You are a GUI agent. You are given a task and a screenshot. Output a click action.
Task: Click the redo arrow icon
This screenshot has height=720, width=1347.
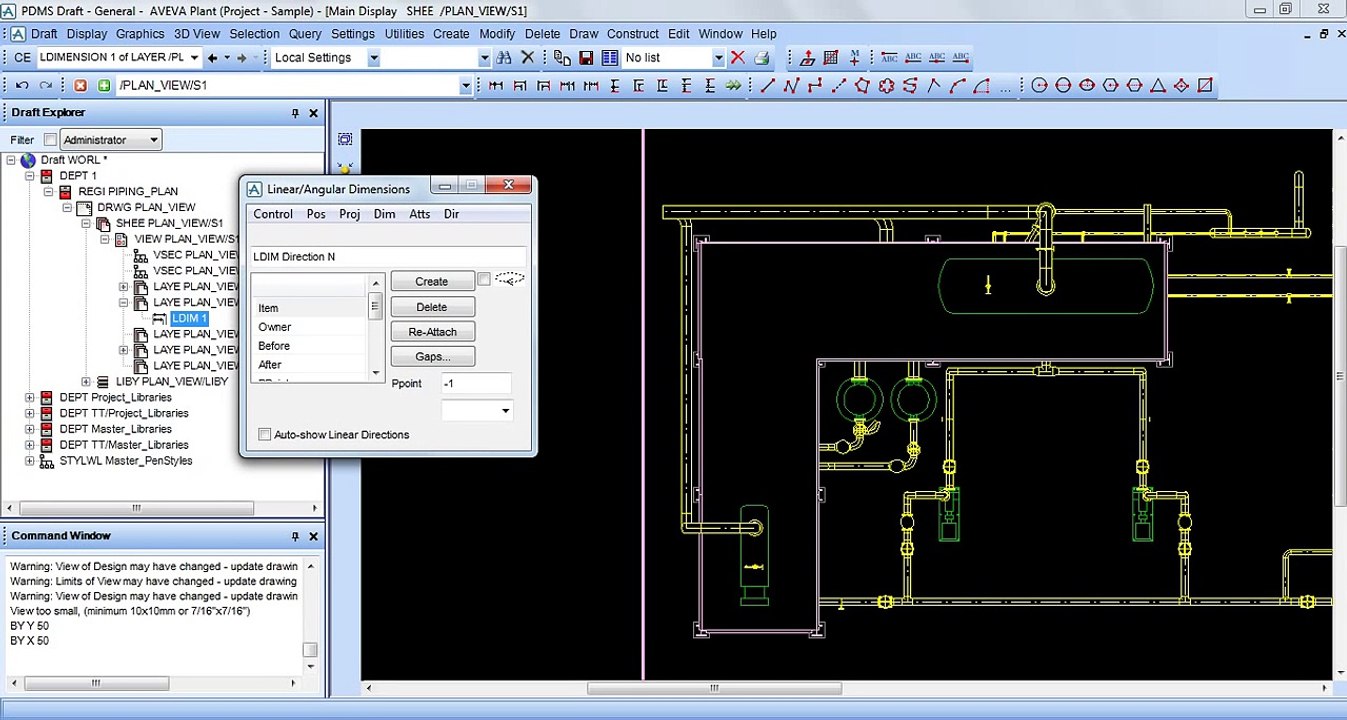coord(48,86)
